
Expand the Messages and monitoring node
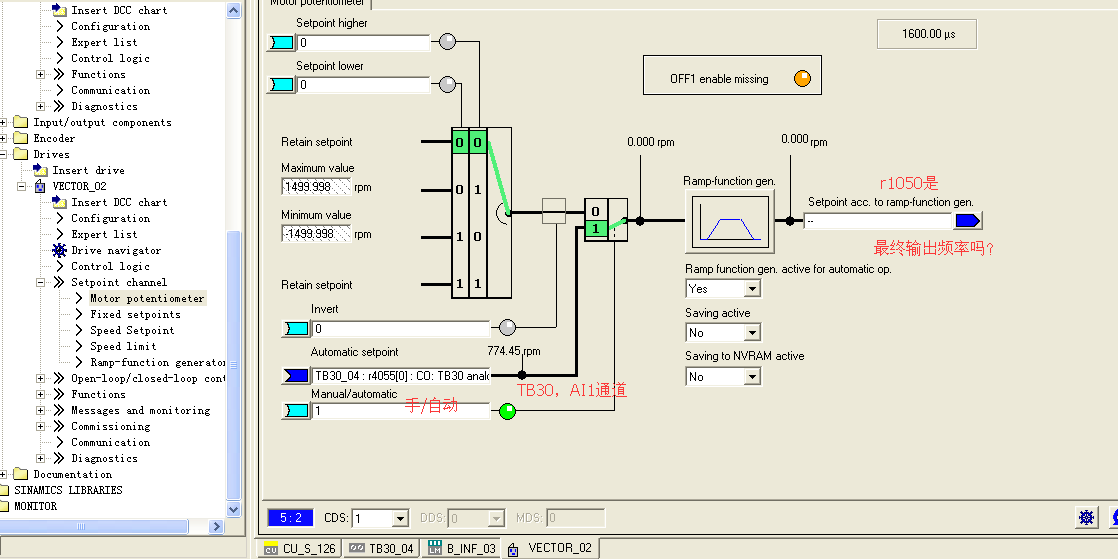[41, 410]
